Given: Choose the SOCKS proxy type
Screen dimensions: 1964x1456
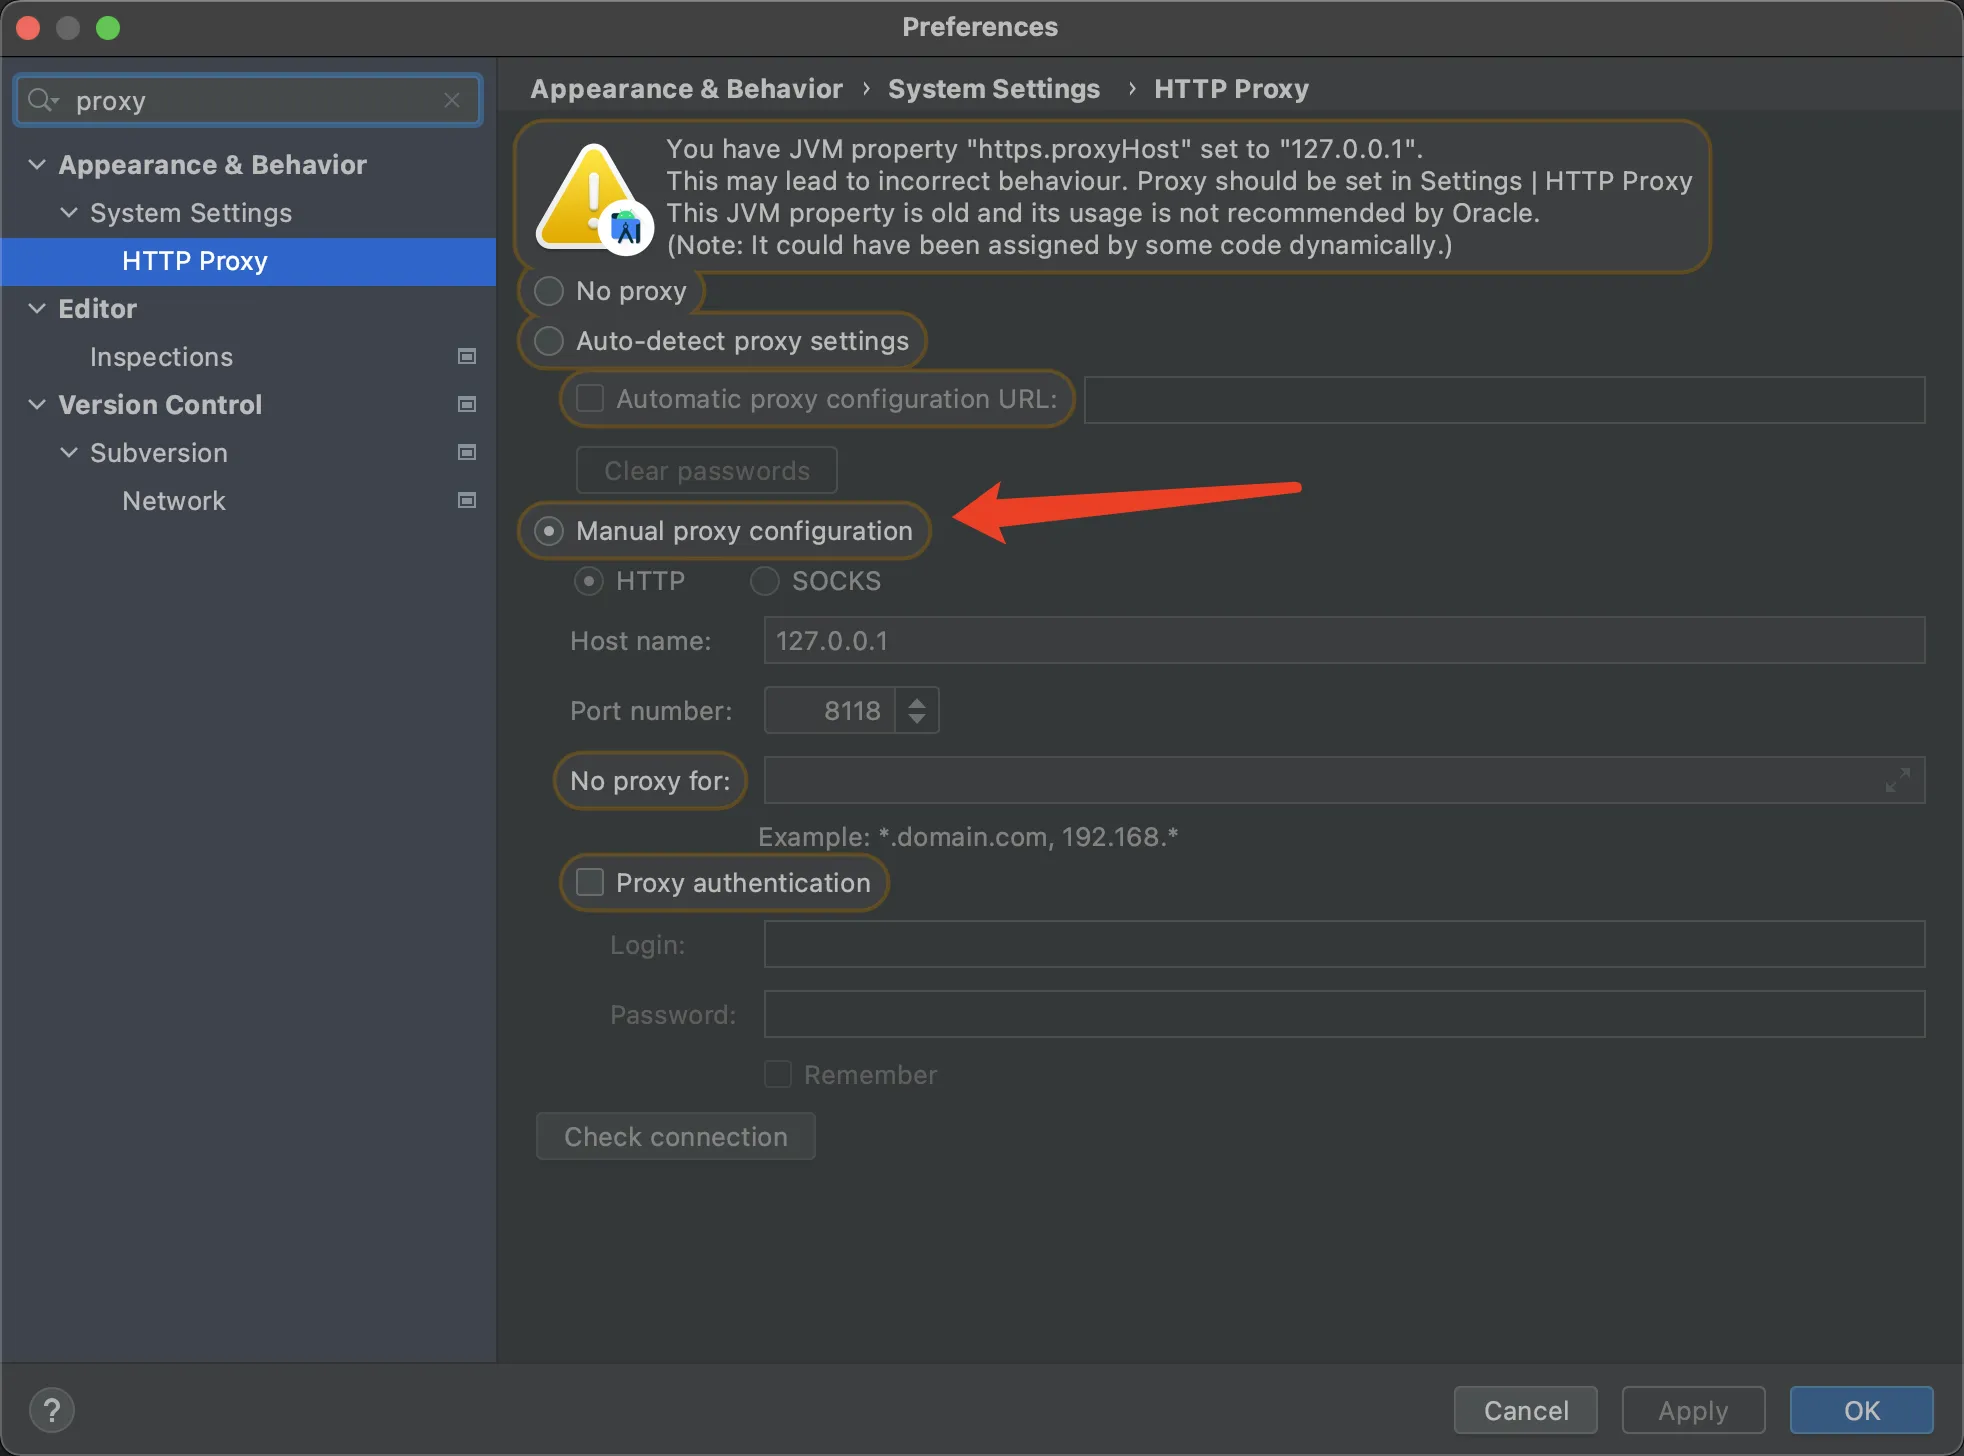Looking at the screenshot, I should pyautogui.click(x=765, y=581).
